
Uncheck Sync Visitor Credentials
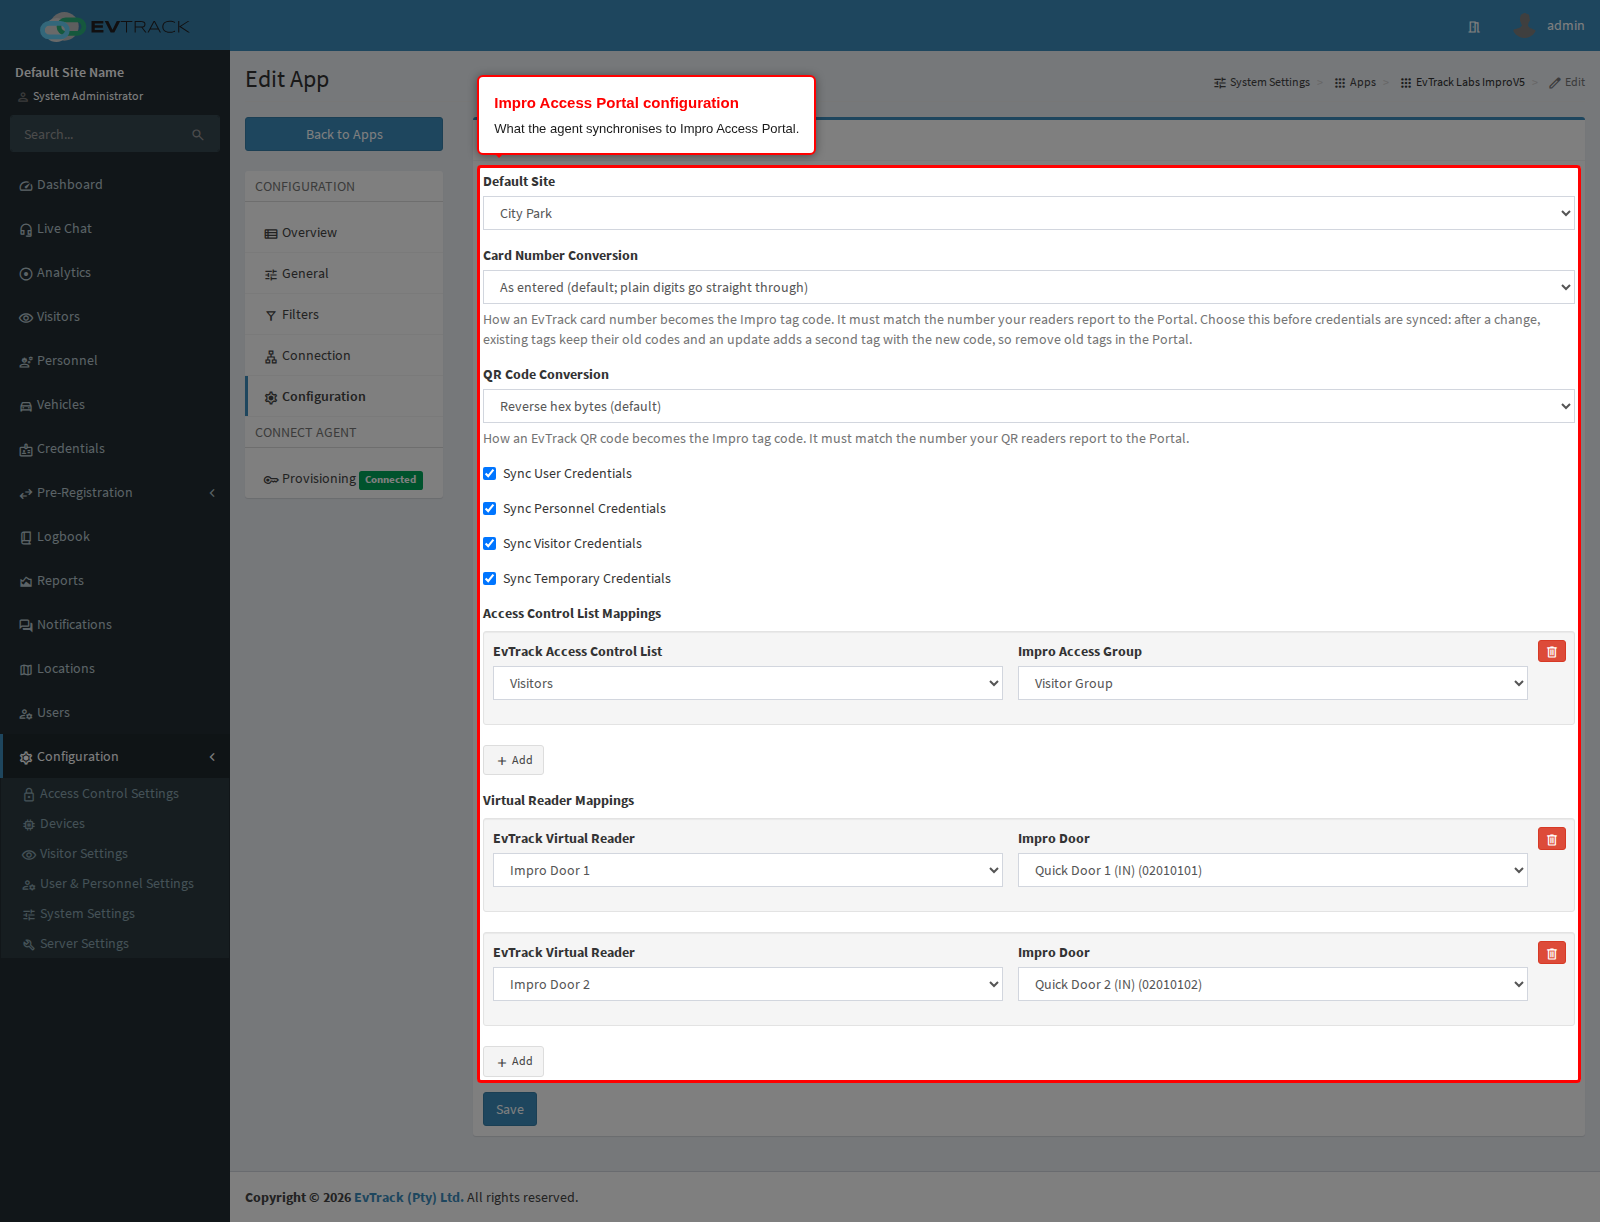[490, 544]
